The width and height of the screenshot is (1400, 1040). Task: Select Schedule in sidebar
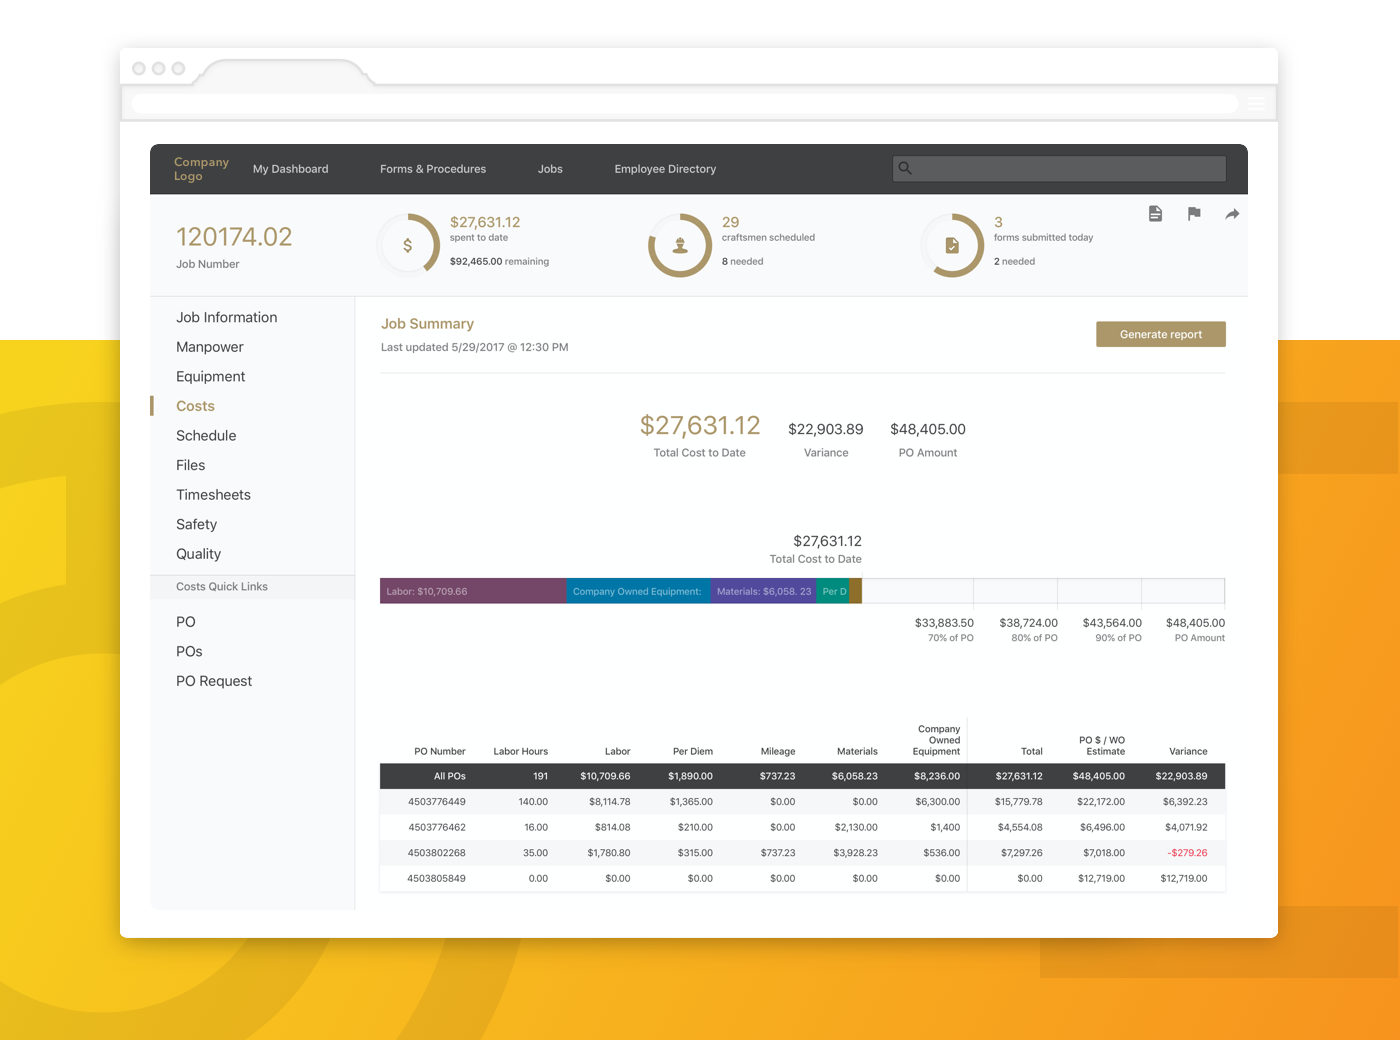(x=206, y=435)
